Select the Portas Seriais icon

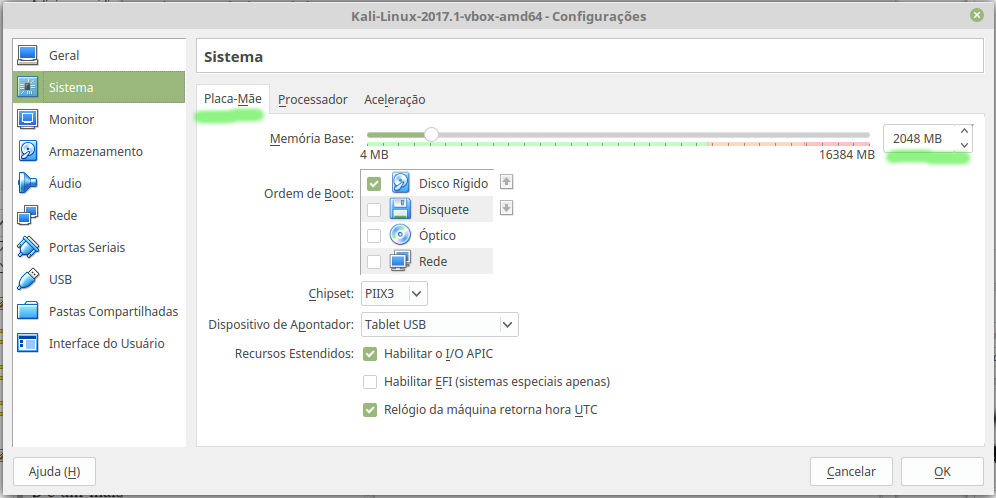(28, 247)
